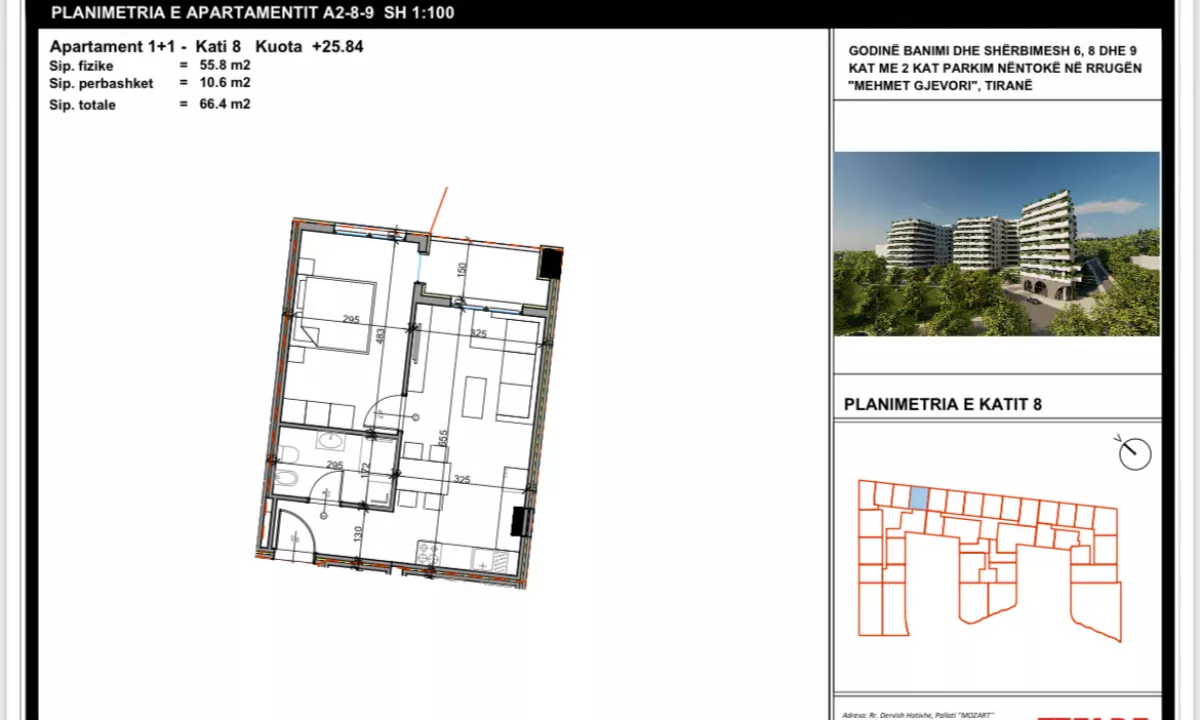Screen dimensions: 1200x720
Task: Click the toilet symbol in the bathroom
Action: point(286,479)
